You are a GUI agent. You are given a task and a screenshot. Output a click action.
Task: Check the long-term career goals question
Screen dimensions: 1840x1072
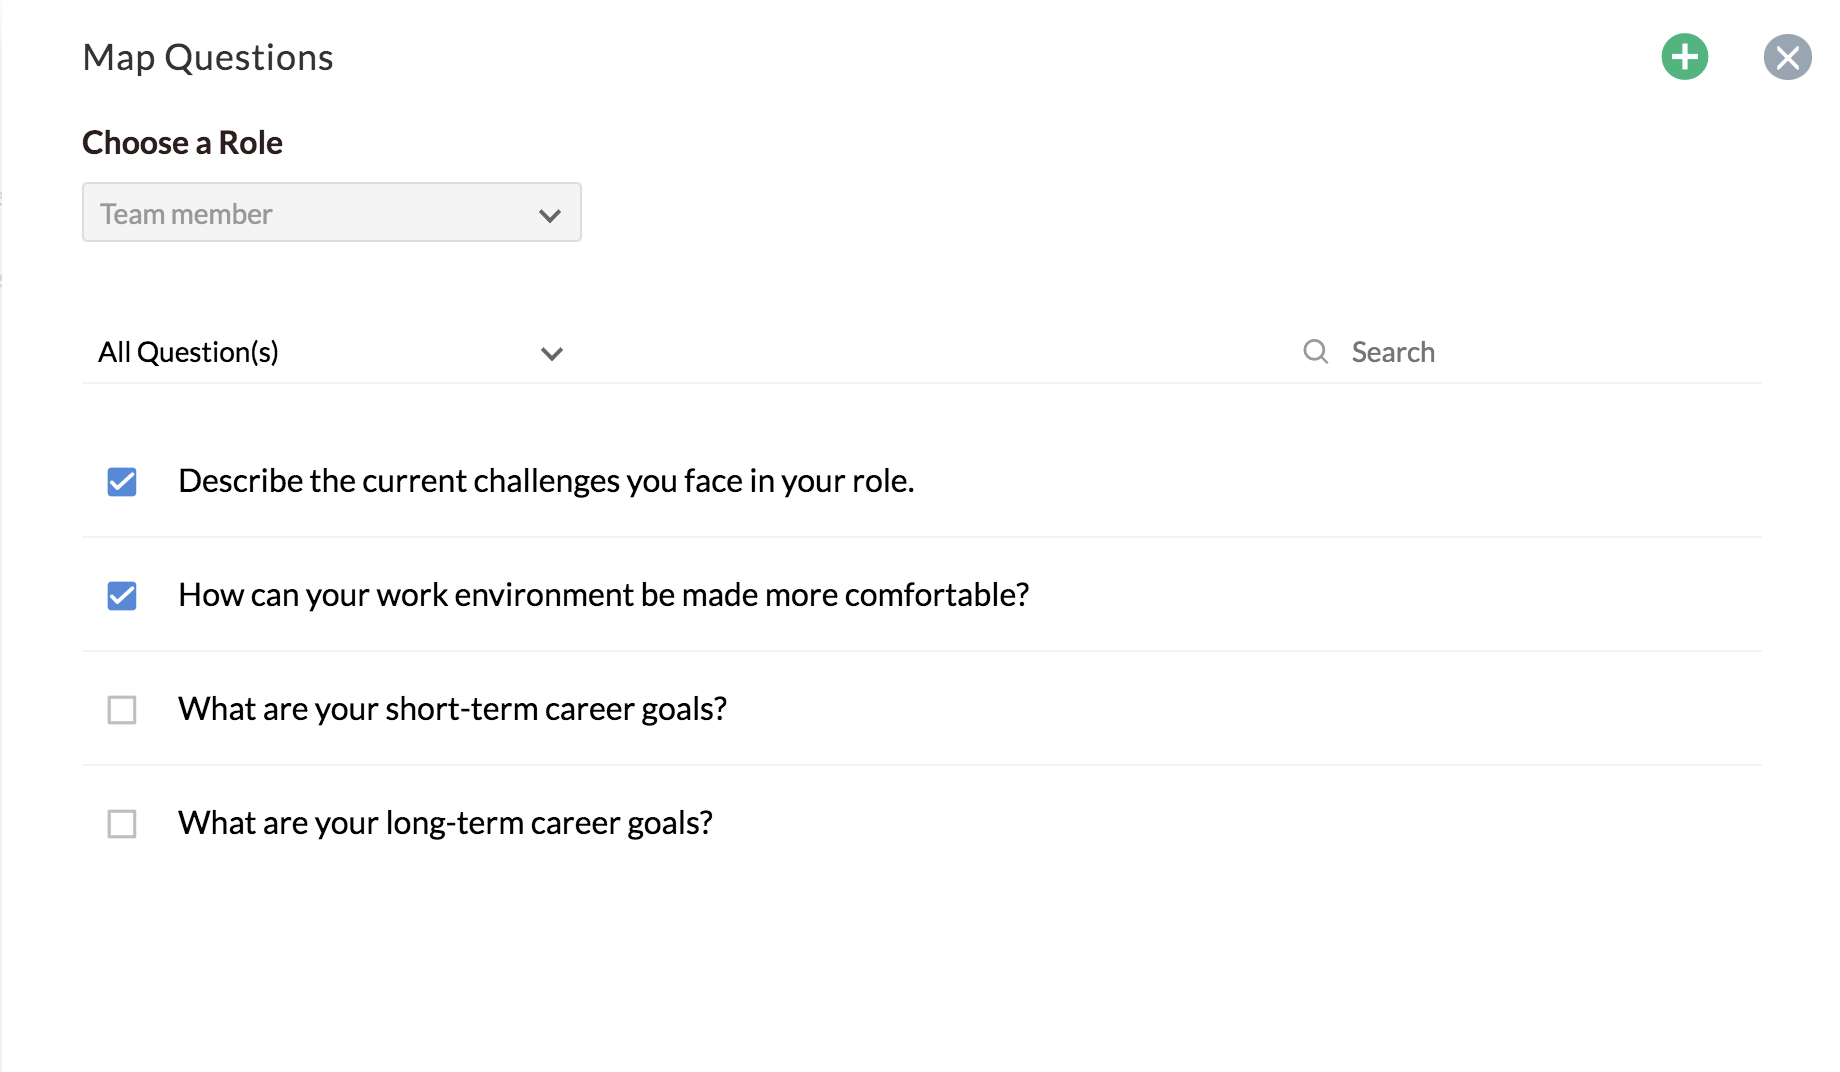coord(122,824)
